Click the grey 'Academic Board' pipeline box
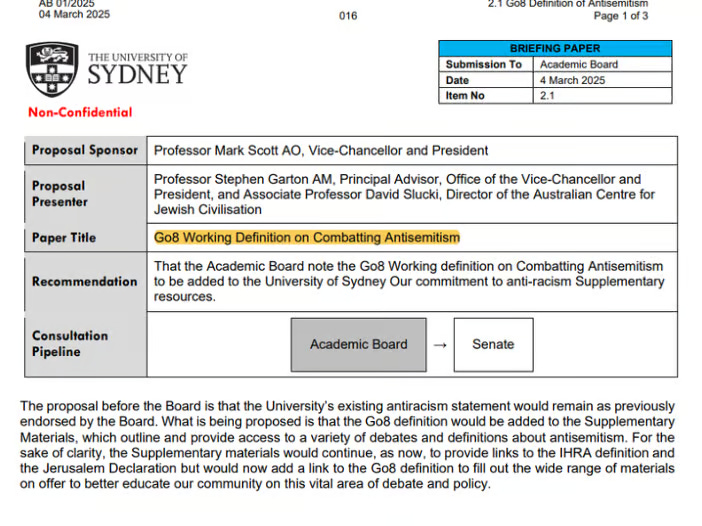This screenshot has width=702, height=526. point(359,345)
